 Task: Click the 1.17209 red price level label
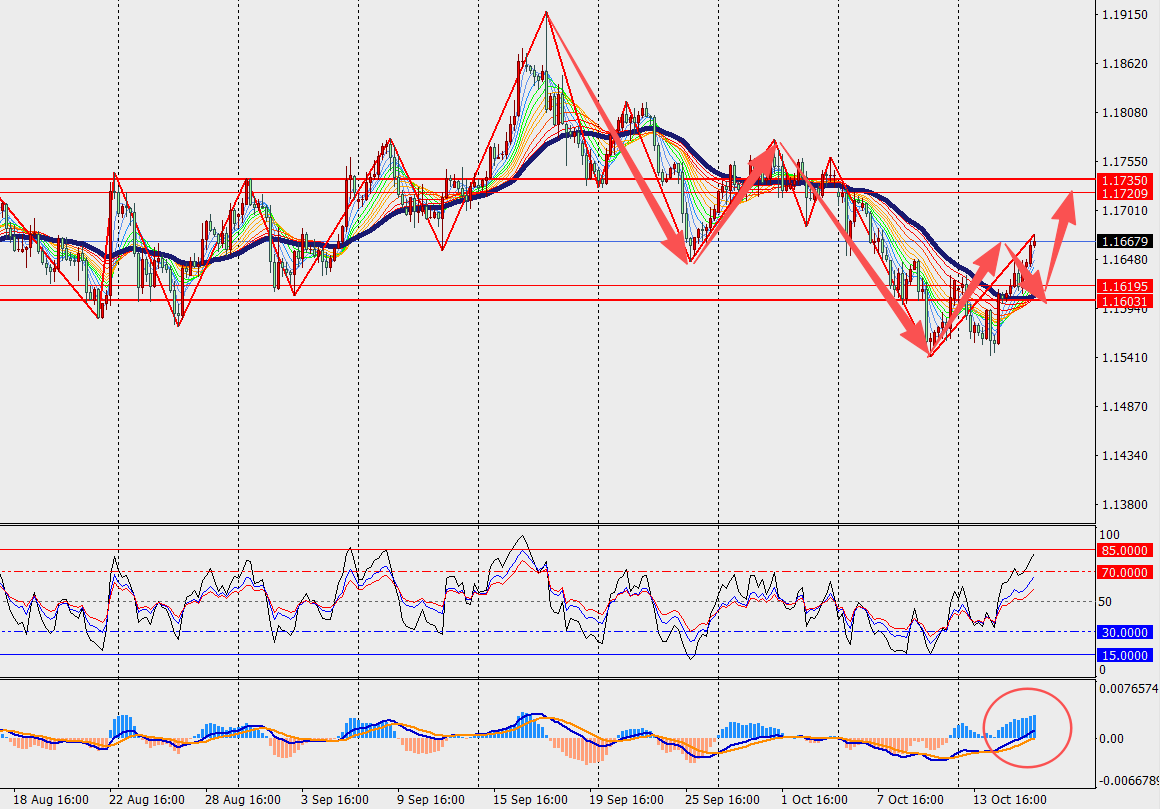click(1124, 194)
